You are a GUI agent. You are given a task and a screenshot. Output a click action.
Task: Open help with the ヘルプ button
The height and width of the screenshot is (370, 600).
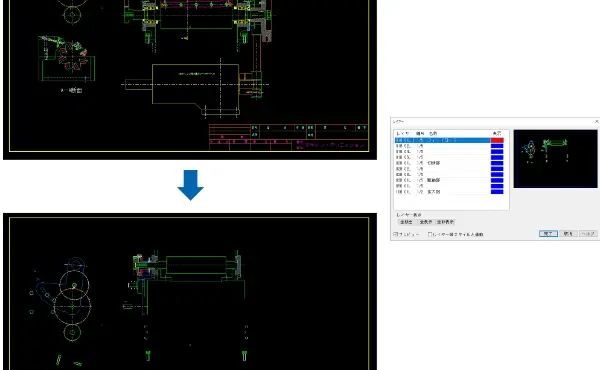tap(588, 233)
